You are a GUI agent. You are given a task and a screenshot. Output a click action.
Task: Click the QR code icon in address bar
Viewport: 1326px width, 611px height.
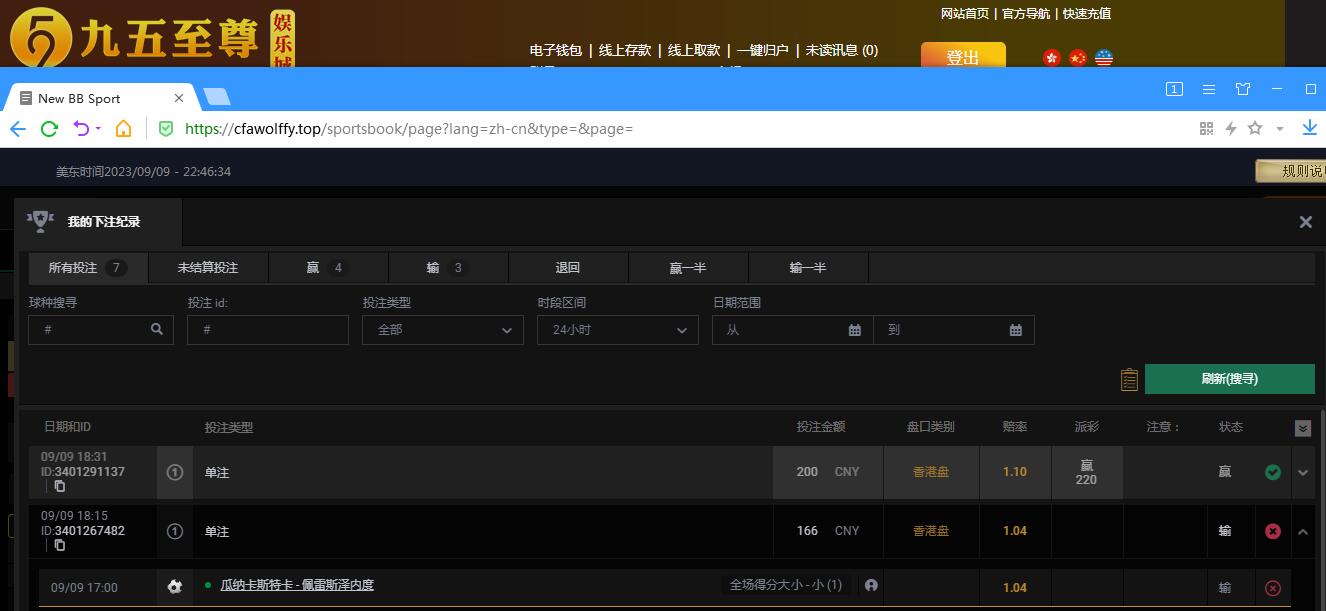[1206, 128]
